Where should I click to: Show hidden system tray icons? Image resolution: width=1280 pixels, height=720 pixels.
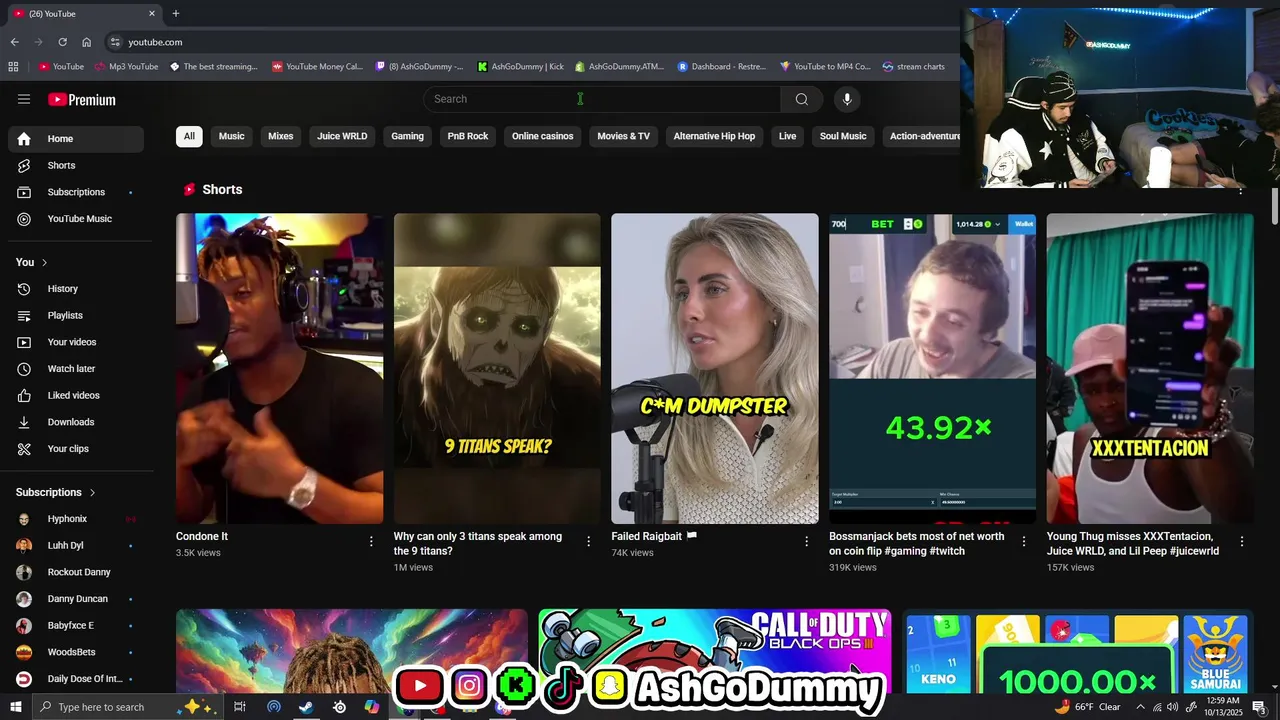pos(1140,707)
